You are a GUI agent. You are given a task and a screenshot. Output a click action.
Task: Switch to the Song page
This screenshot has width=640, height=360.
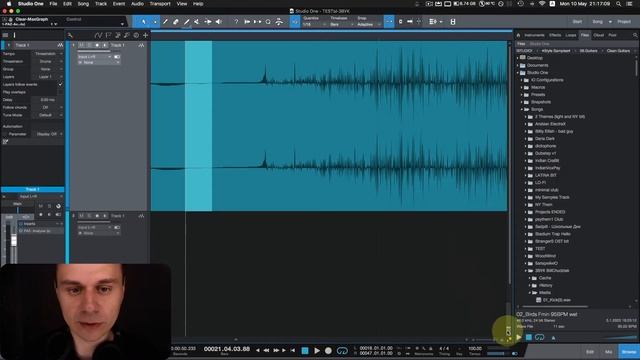(598, 22)
